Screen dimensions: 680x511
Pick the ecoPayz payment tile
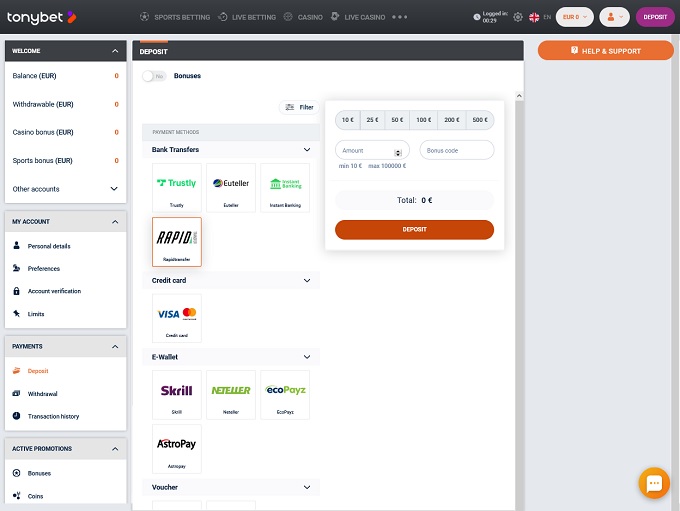(x=285, y=394)
